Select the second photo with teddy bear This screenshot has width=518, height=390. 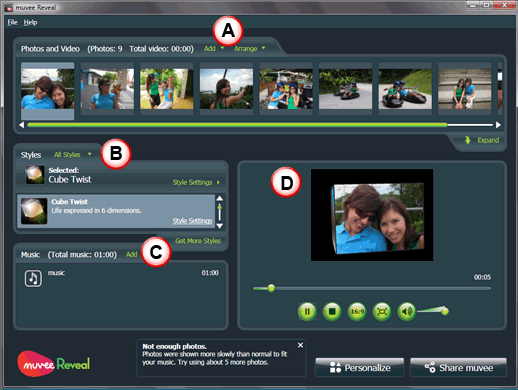click(x=107, y=89)
